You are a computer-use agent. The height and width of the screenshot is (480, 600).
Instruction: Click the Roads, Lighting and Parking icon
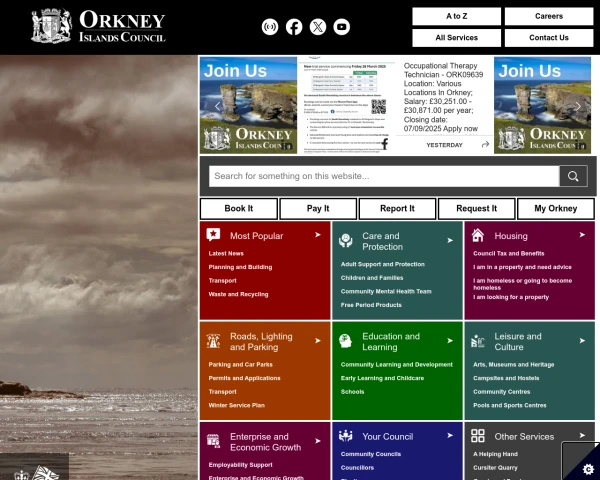click(213, 341)
